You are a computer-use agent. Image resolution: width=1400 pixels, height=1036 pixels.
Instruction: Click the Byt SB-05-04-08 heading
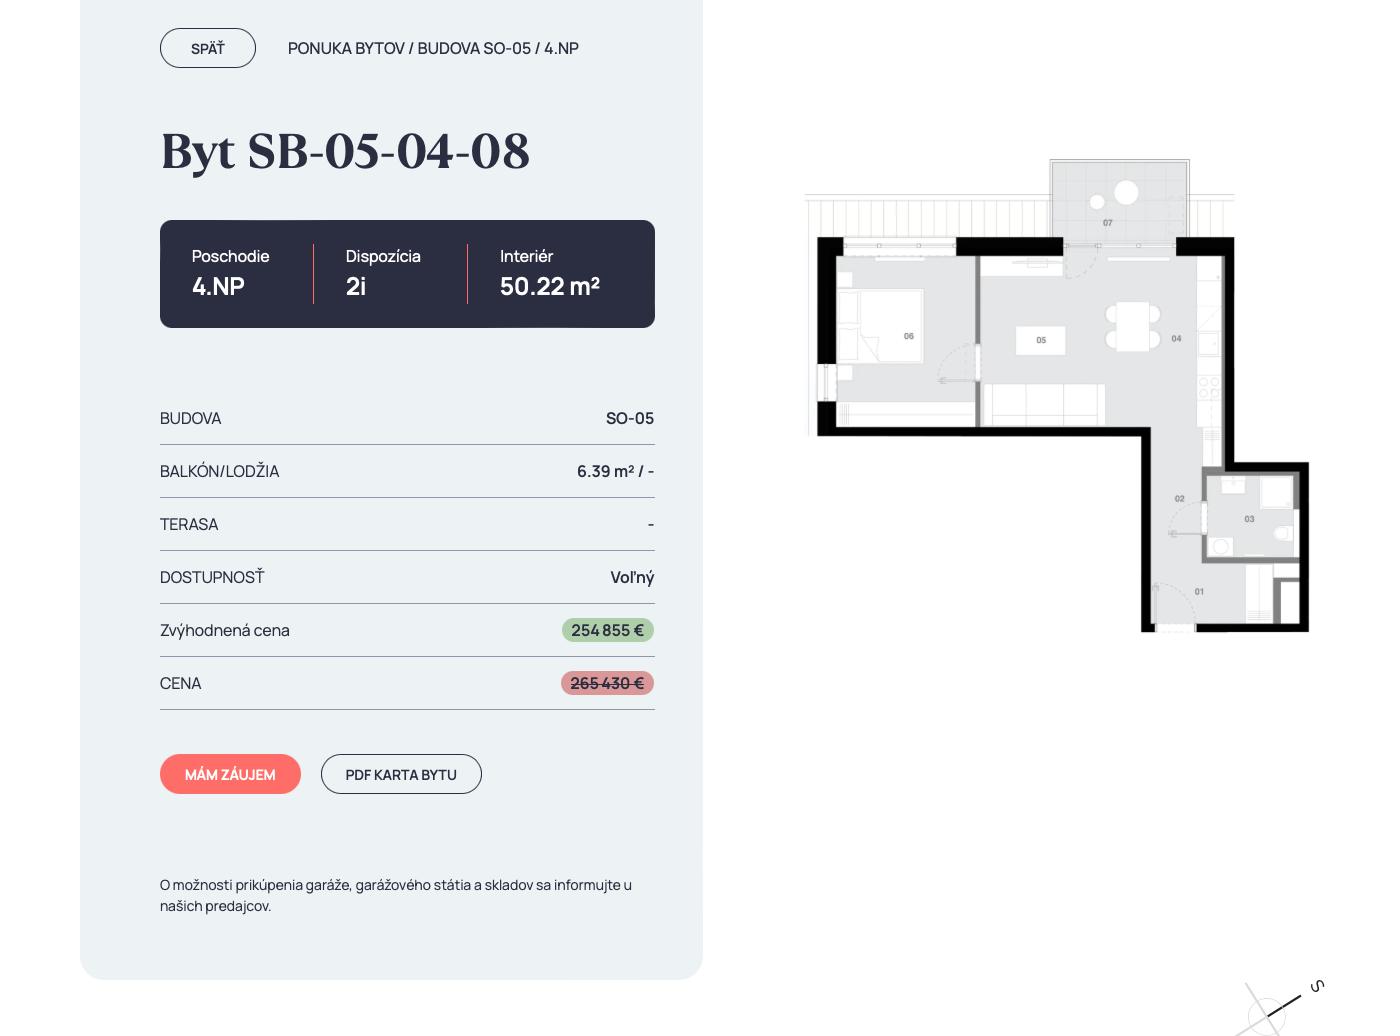(345, 151)
